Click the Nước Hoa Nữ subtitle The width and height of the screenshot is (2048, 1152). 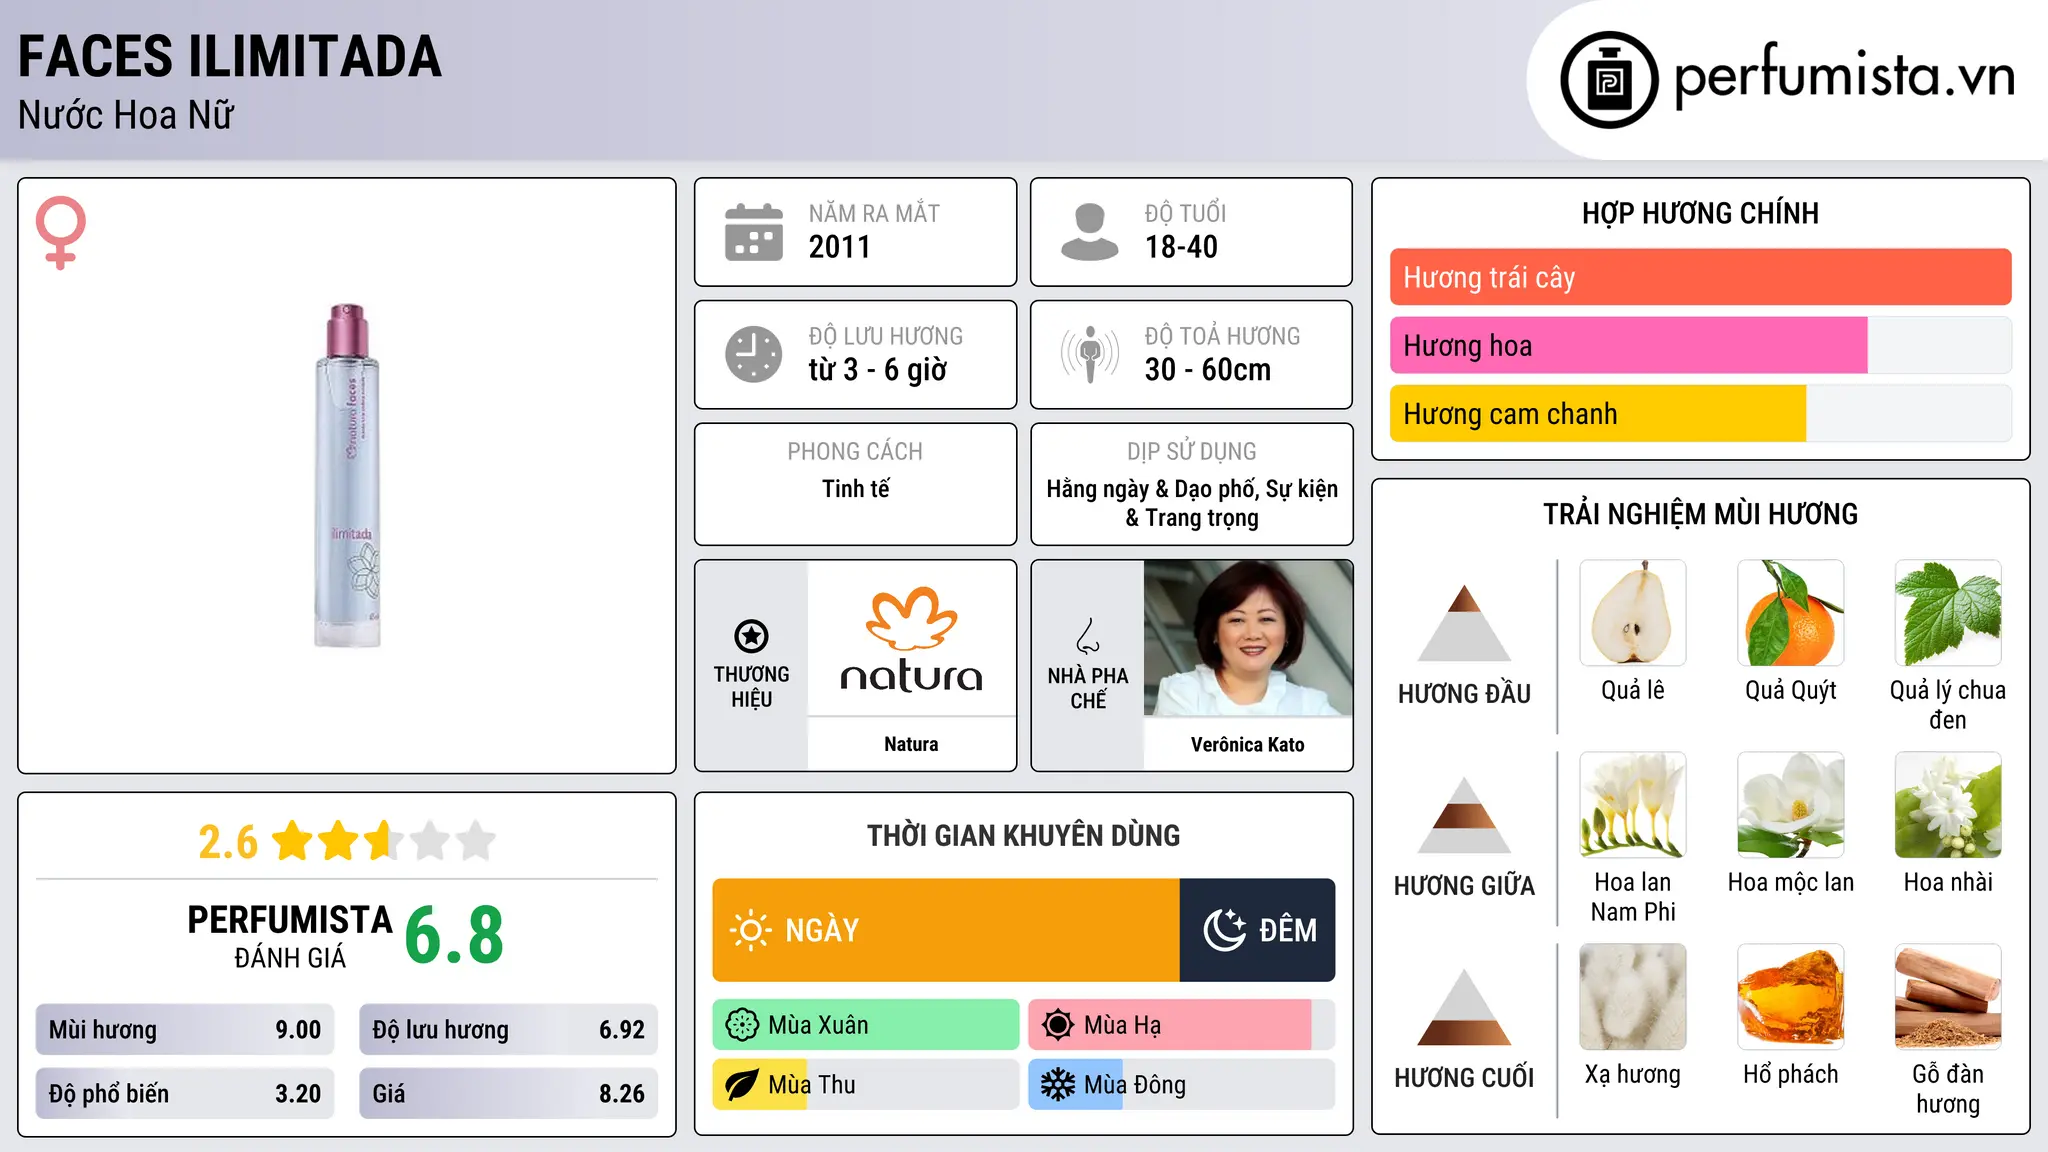[x=126, y=115]
